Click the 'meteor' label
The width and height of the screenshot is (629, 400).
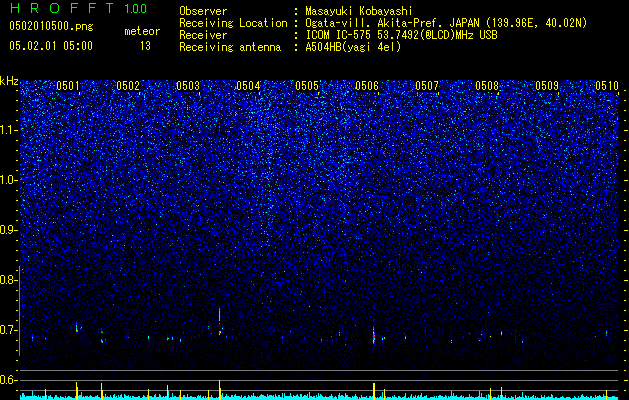click(x=142, y=31)
